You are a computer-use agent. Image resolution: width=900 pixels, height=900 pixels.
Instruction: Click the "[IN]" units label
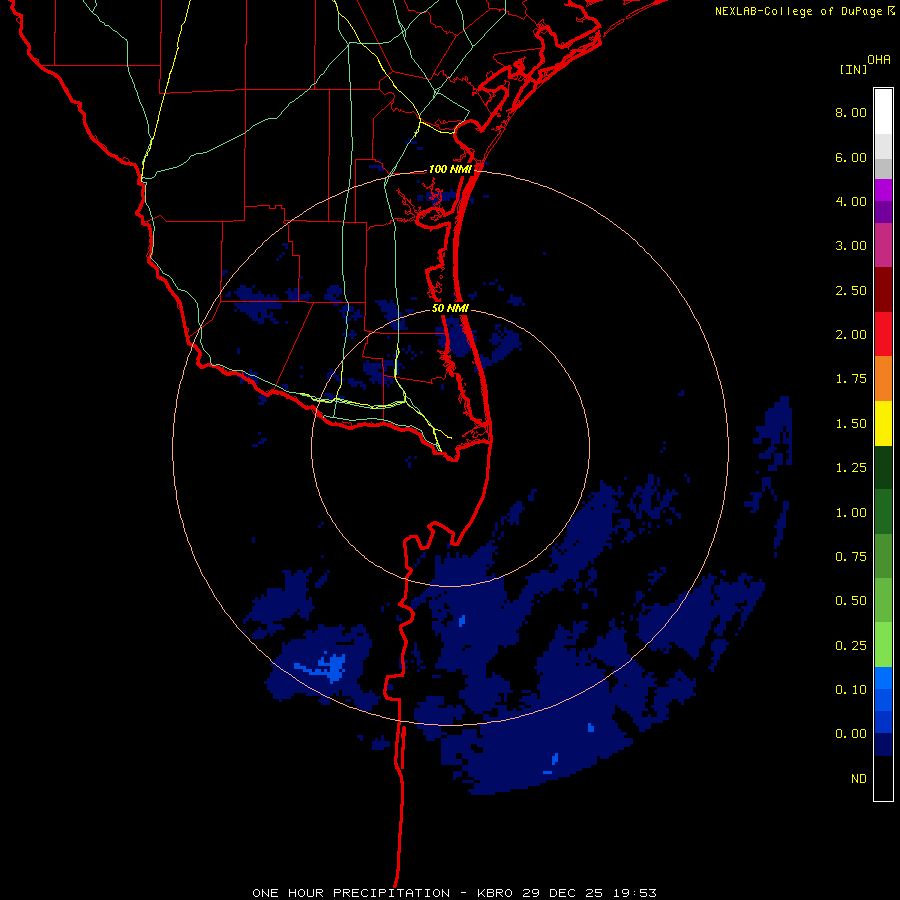854,69
